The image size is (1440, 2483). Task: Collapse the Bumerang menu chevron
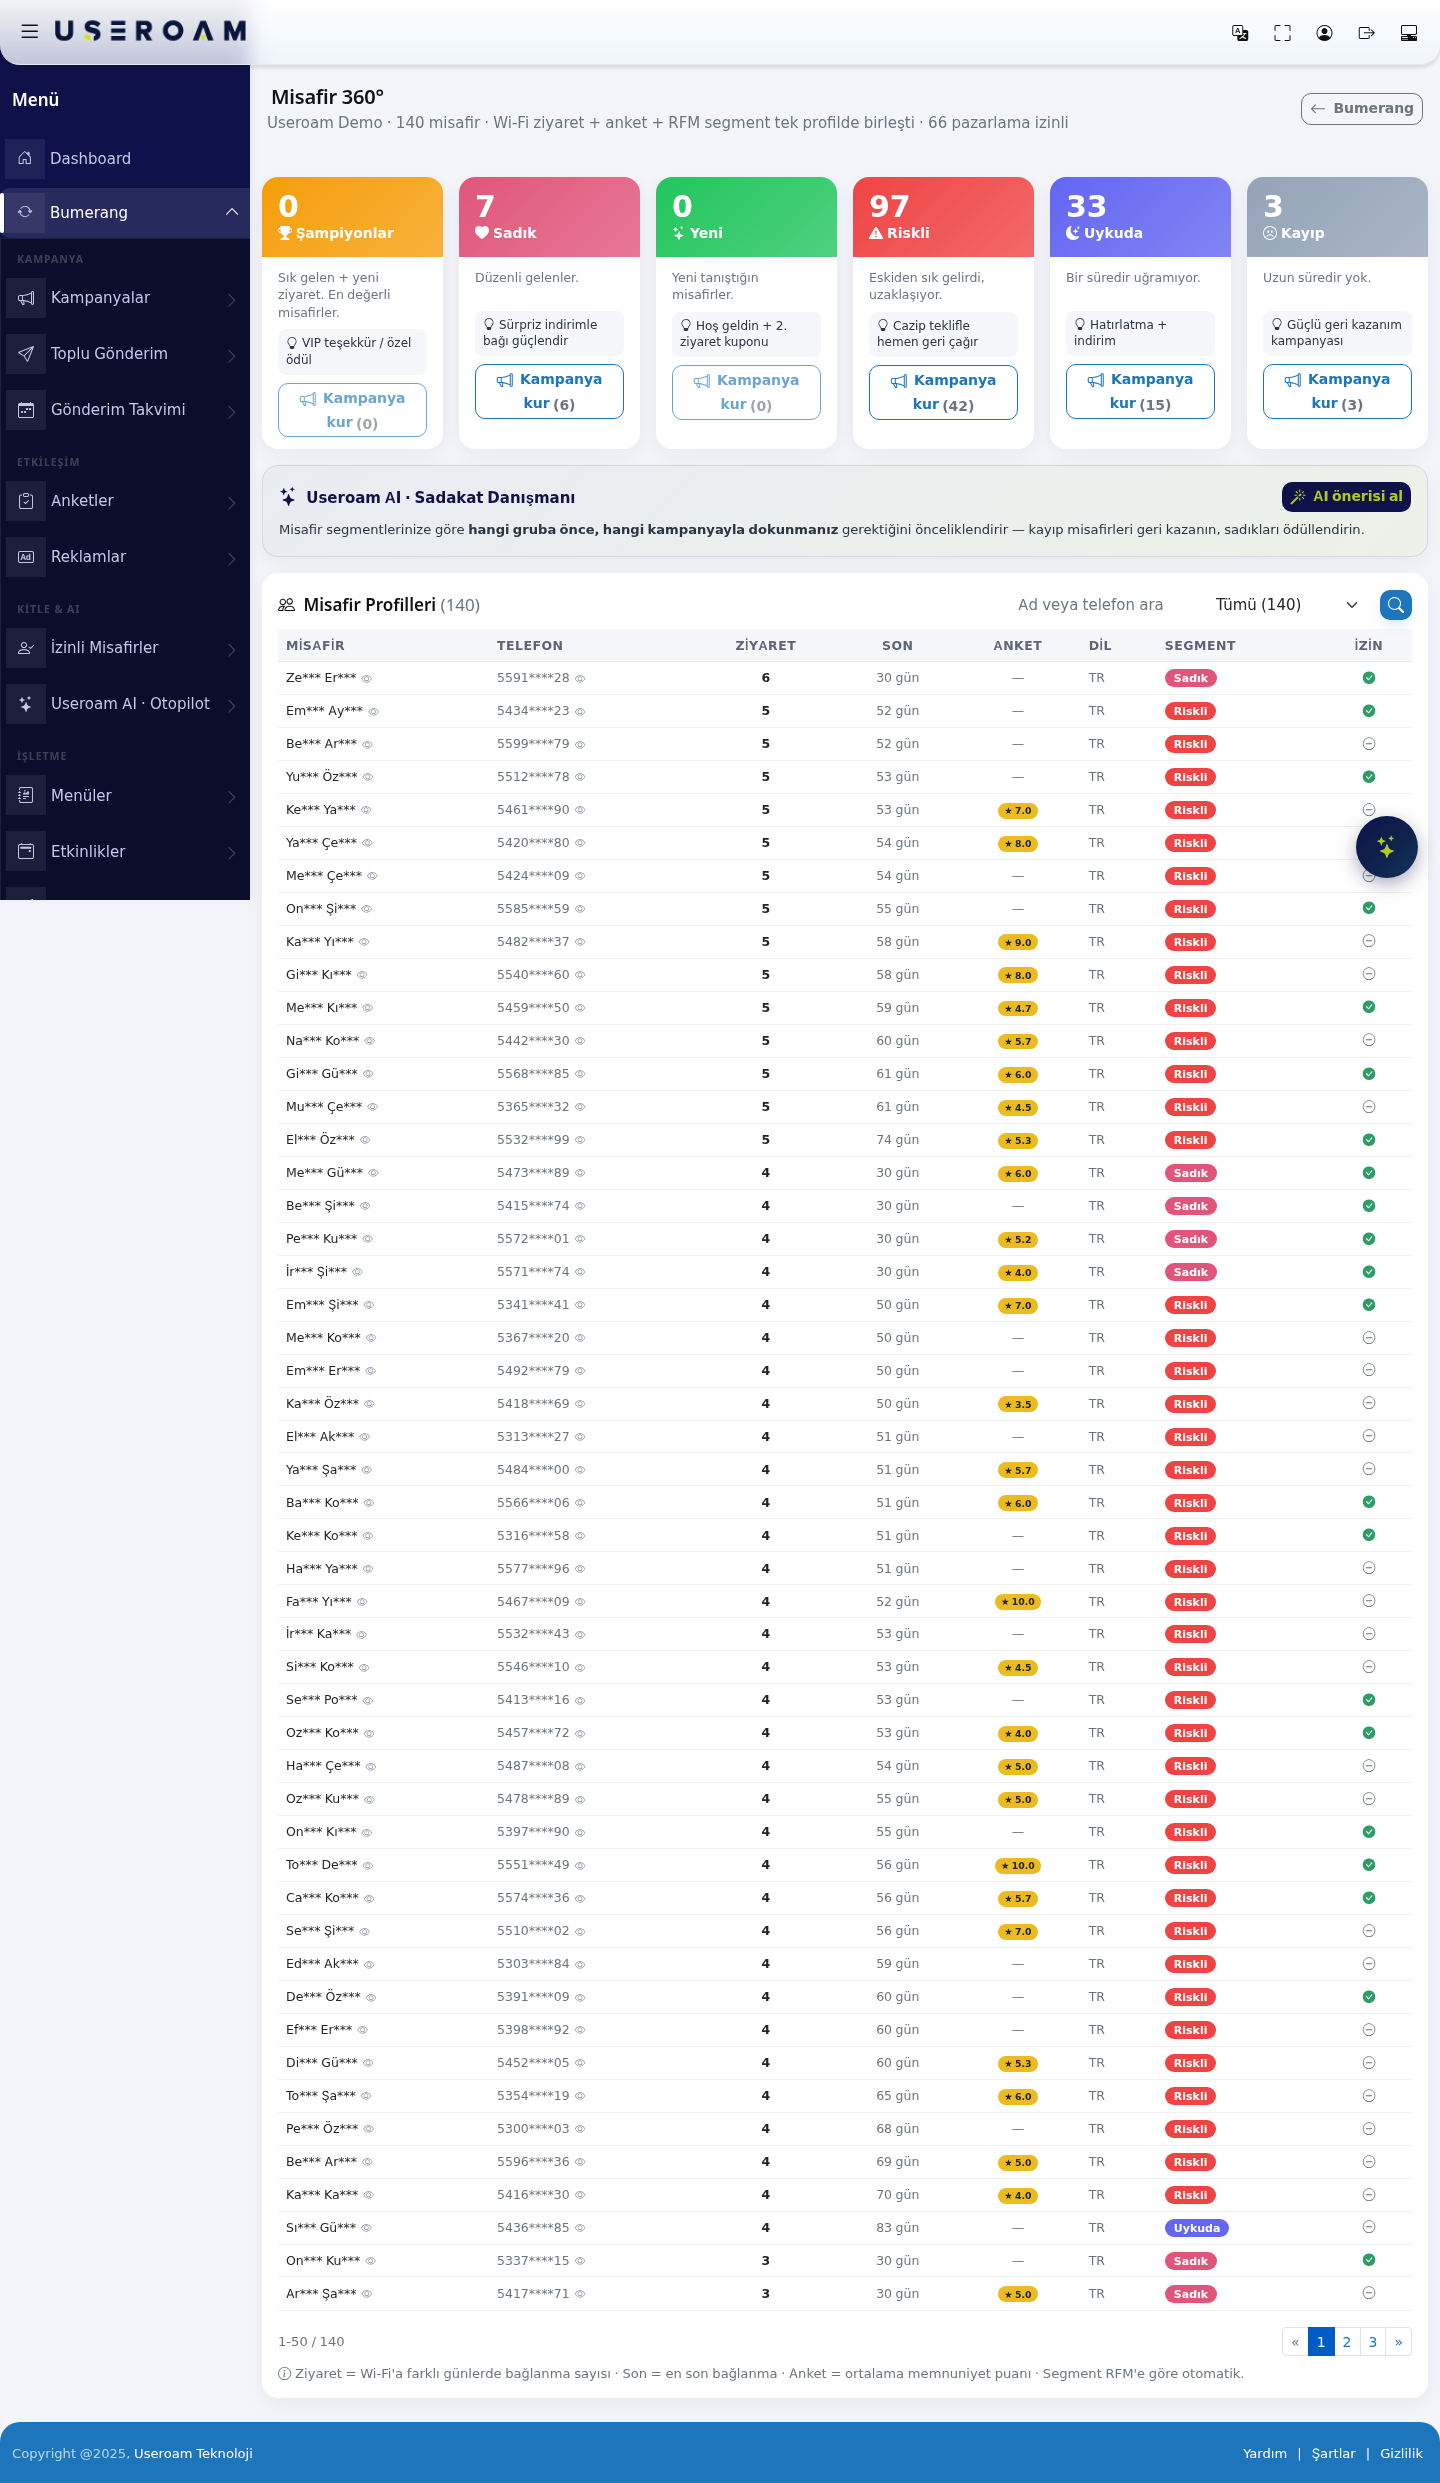pos(232,212)
